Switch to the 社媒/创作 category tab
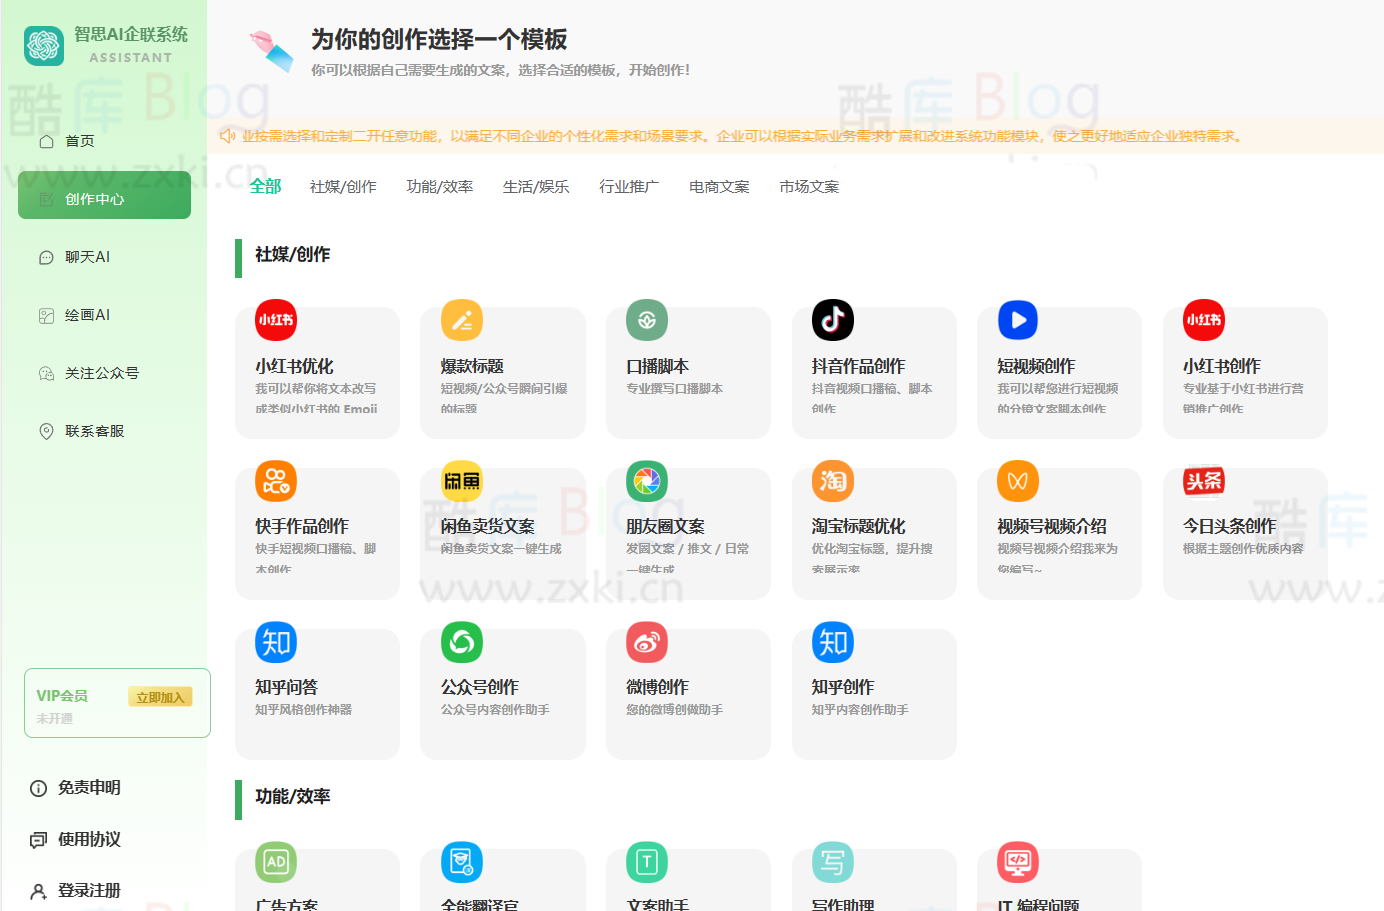The width and height of the screenshot is (1384, 911). [x=343, y=187]
